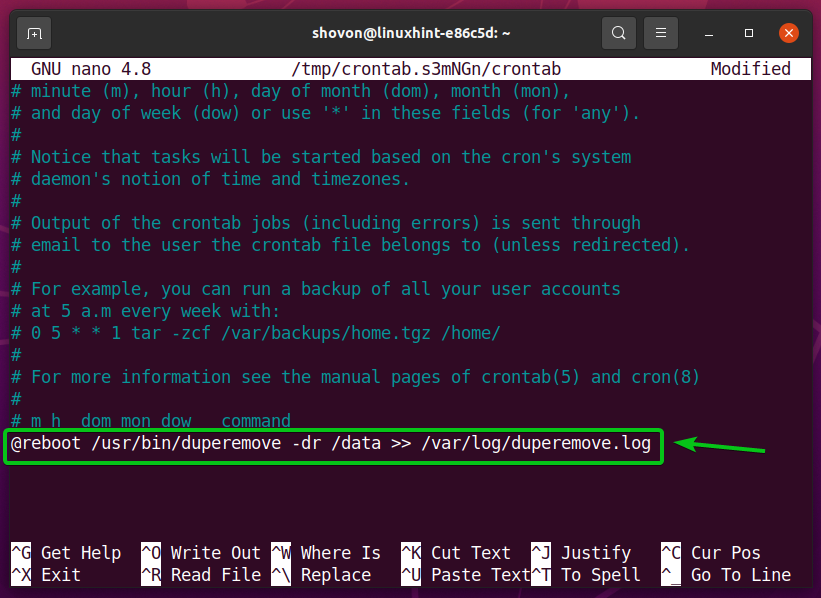Click the window title shovon@linuxhint-e86c5d
The height and width of the screenshot is (598, 821).
click(411, 34)
